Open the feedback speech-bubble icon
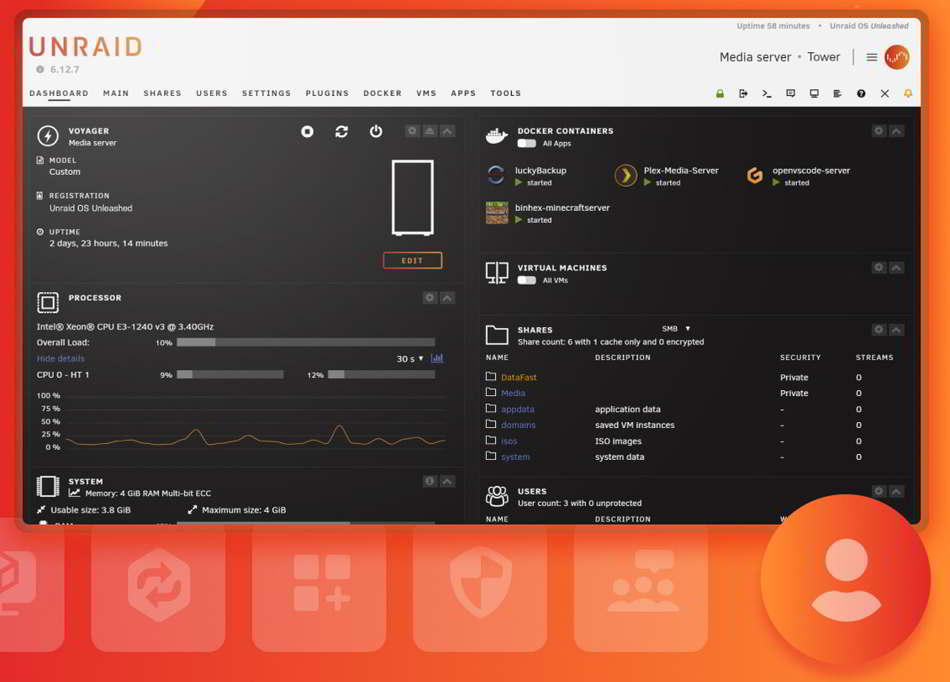 791,93
